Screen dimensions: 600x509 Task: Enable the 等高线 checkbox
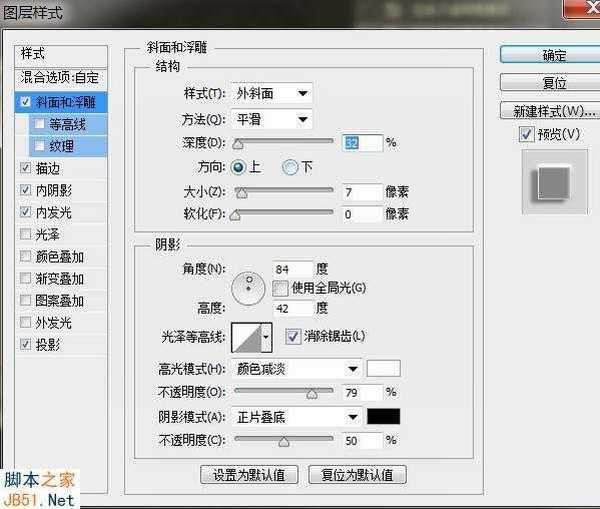[39, 124]
